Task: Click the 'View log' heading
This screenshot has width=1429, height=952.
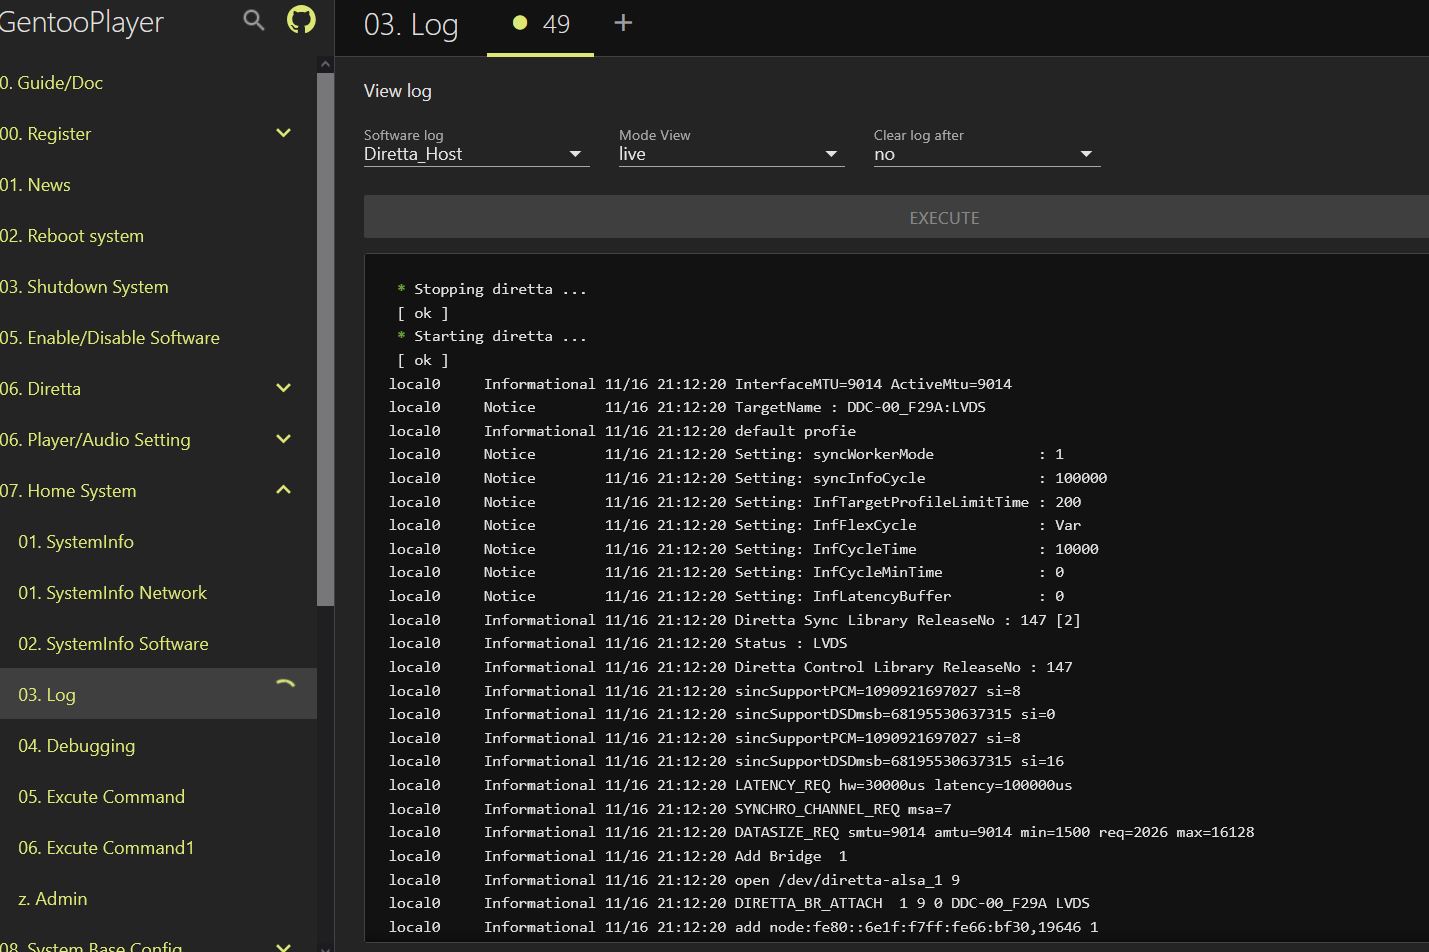Action: 398,91
